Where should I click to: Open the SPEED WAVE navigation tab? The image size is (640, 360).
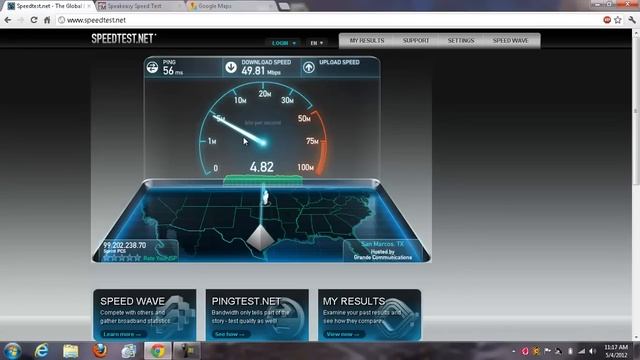510,40
